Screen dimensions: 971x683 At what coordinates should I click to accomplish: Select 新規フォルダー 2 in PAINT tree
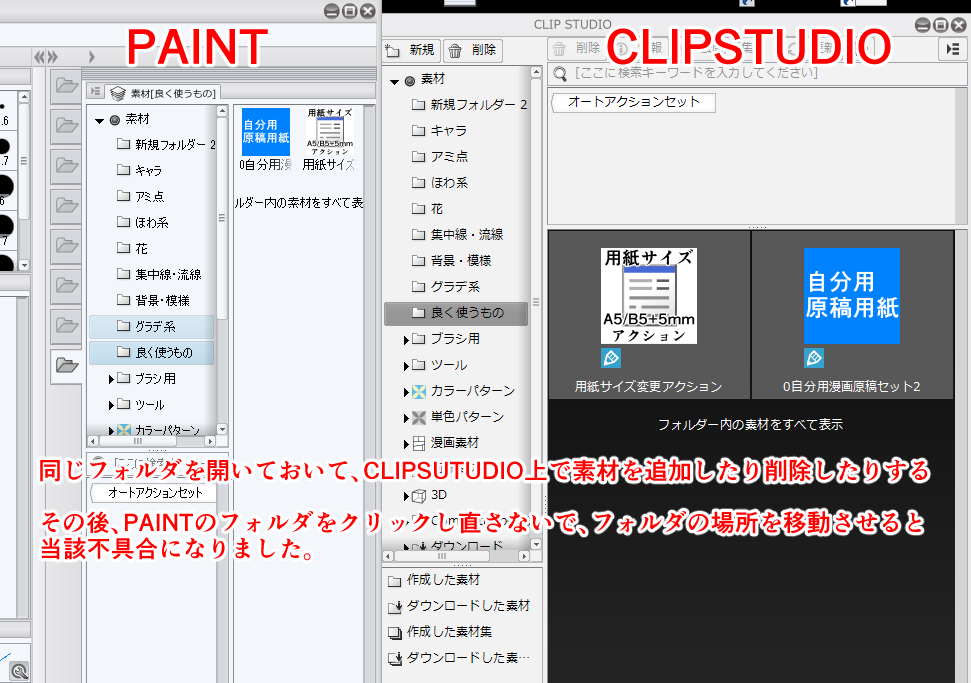(x=166, y=144)
